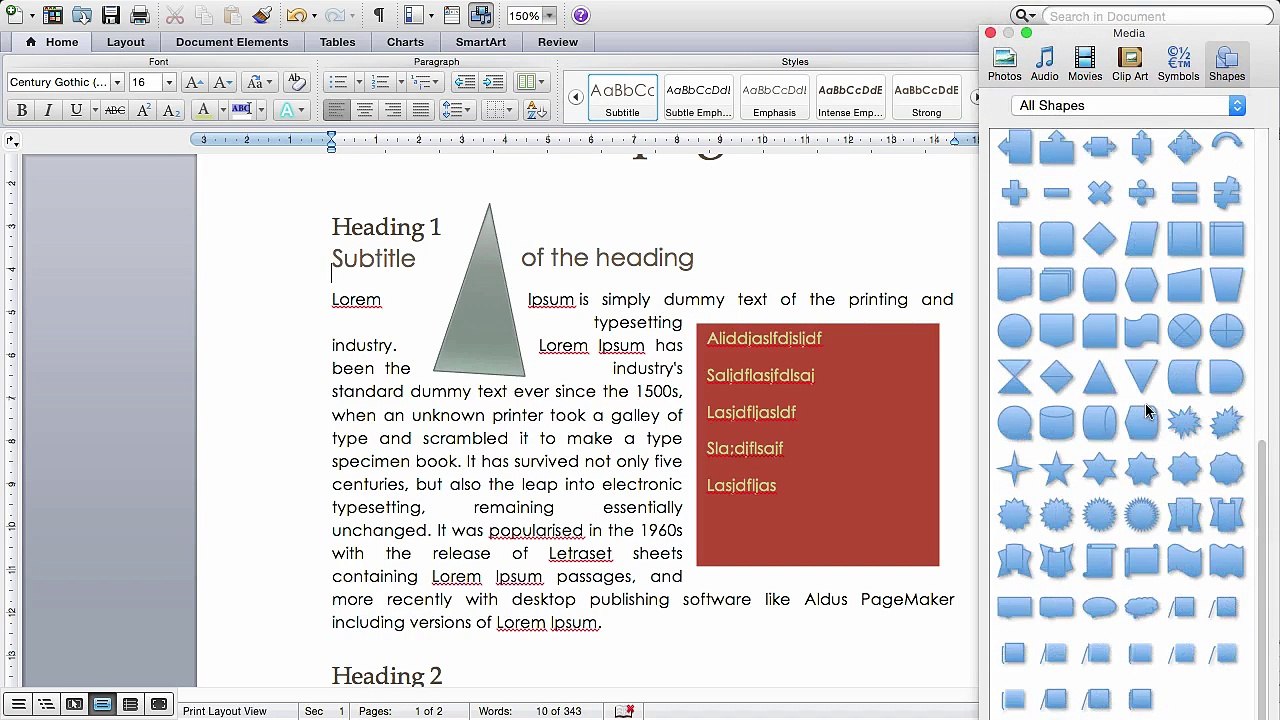The image size is (1280, 720).
Task: Open the Symbols media tab
Action: point(1178,64)
